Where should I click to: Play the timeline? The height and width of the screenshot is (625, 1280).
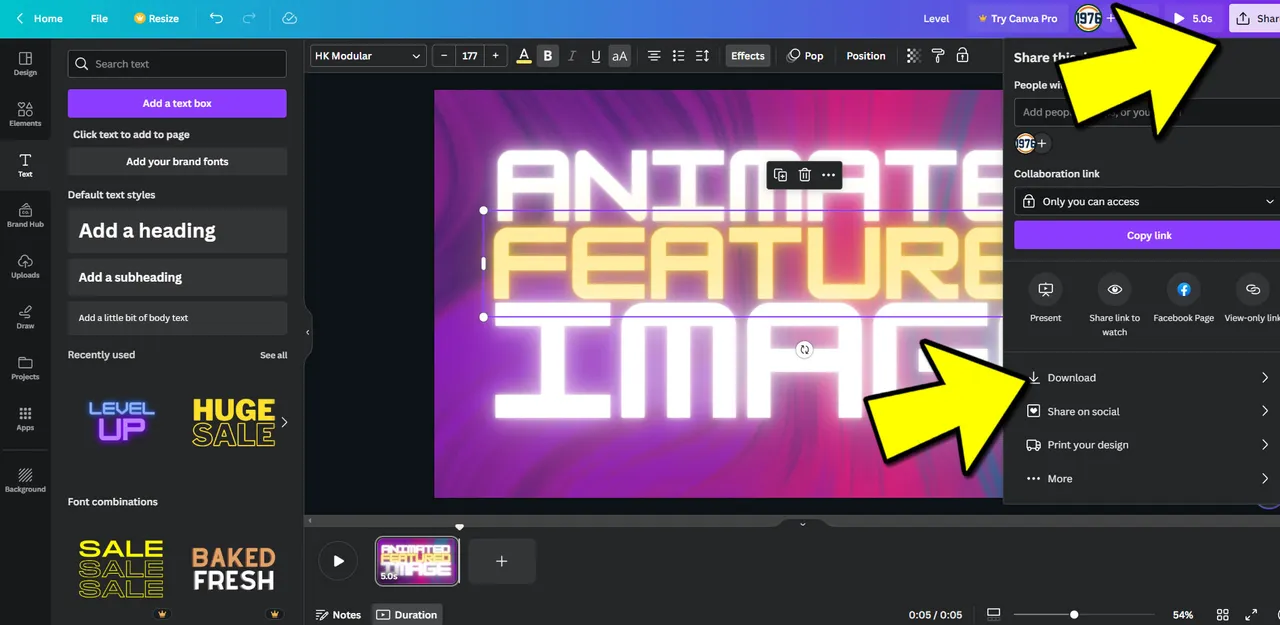(338, 561)
